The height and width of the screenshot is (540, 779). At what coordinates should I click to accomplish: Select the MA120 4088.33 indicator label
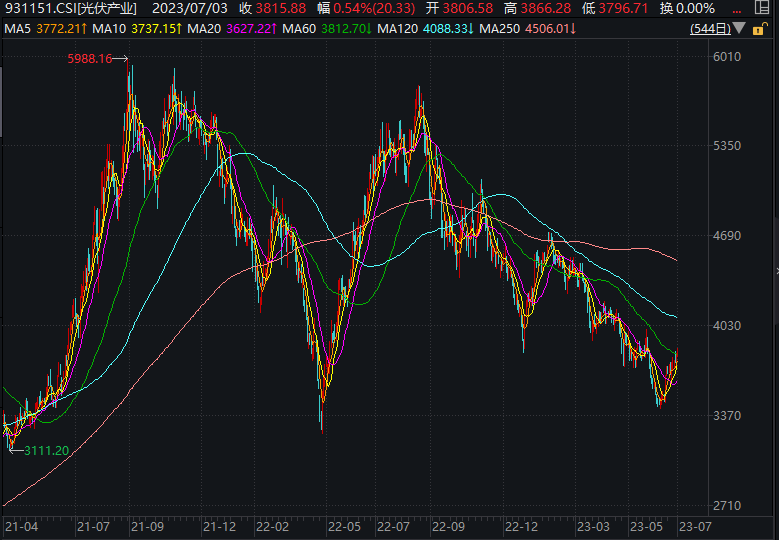[426, 29]
